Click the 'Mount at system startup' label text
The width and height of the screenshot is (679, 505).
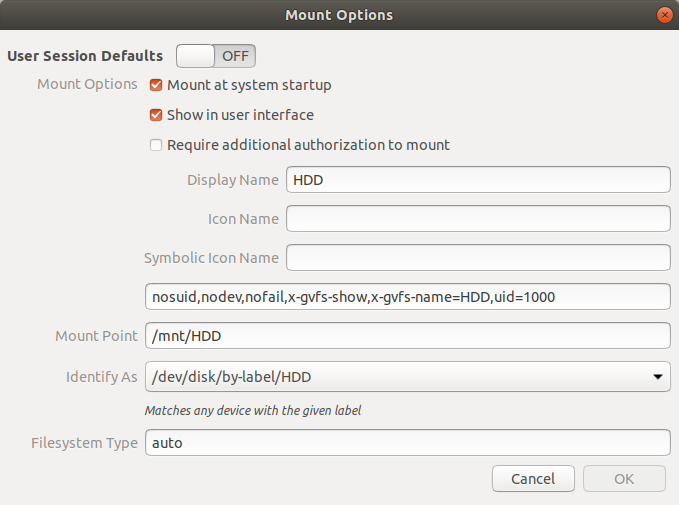pos(249,85)
